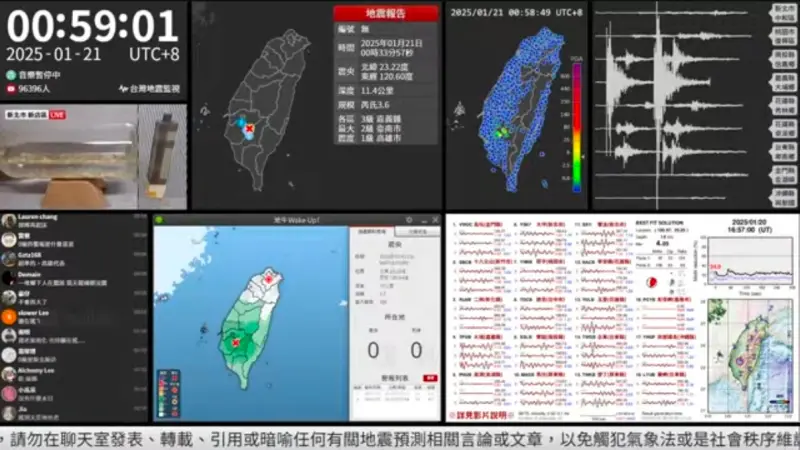Switch to the inactive grey tab in Wake Up! panel
800x450 pixels.
point(417,232)
